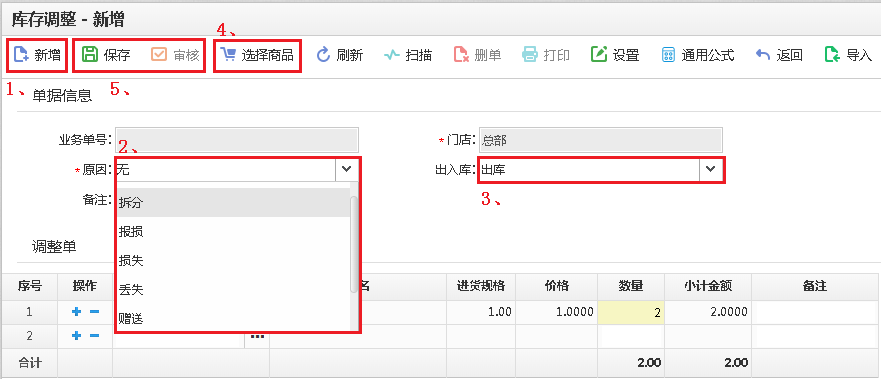Choose 赠送 from reason list
The width and height of the screenshot is (881, 379).
pos(233,319)
